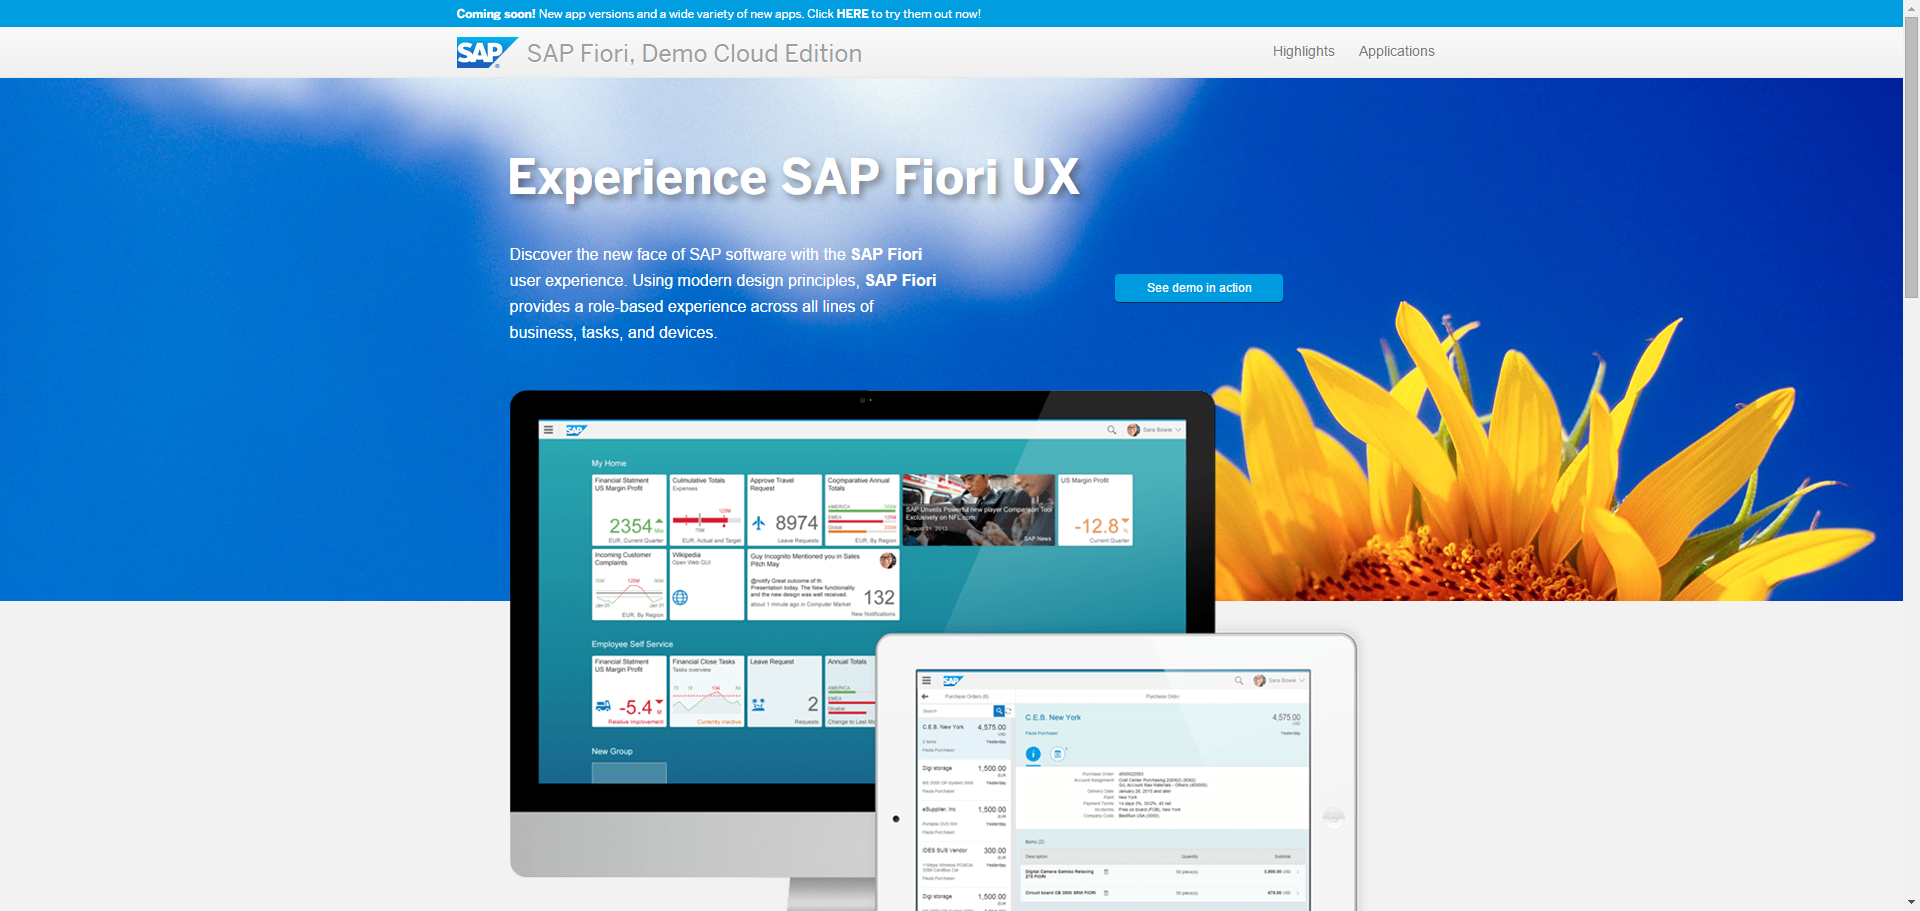Select the US Margin Profit -12.8 tile
1920x911 pixels.
click(x=1095, y=510)
